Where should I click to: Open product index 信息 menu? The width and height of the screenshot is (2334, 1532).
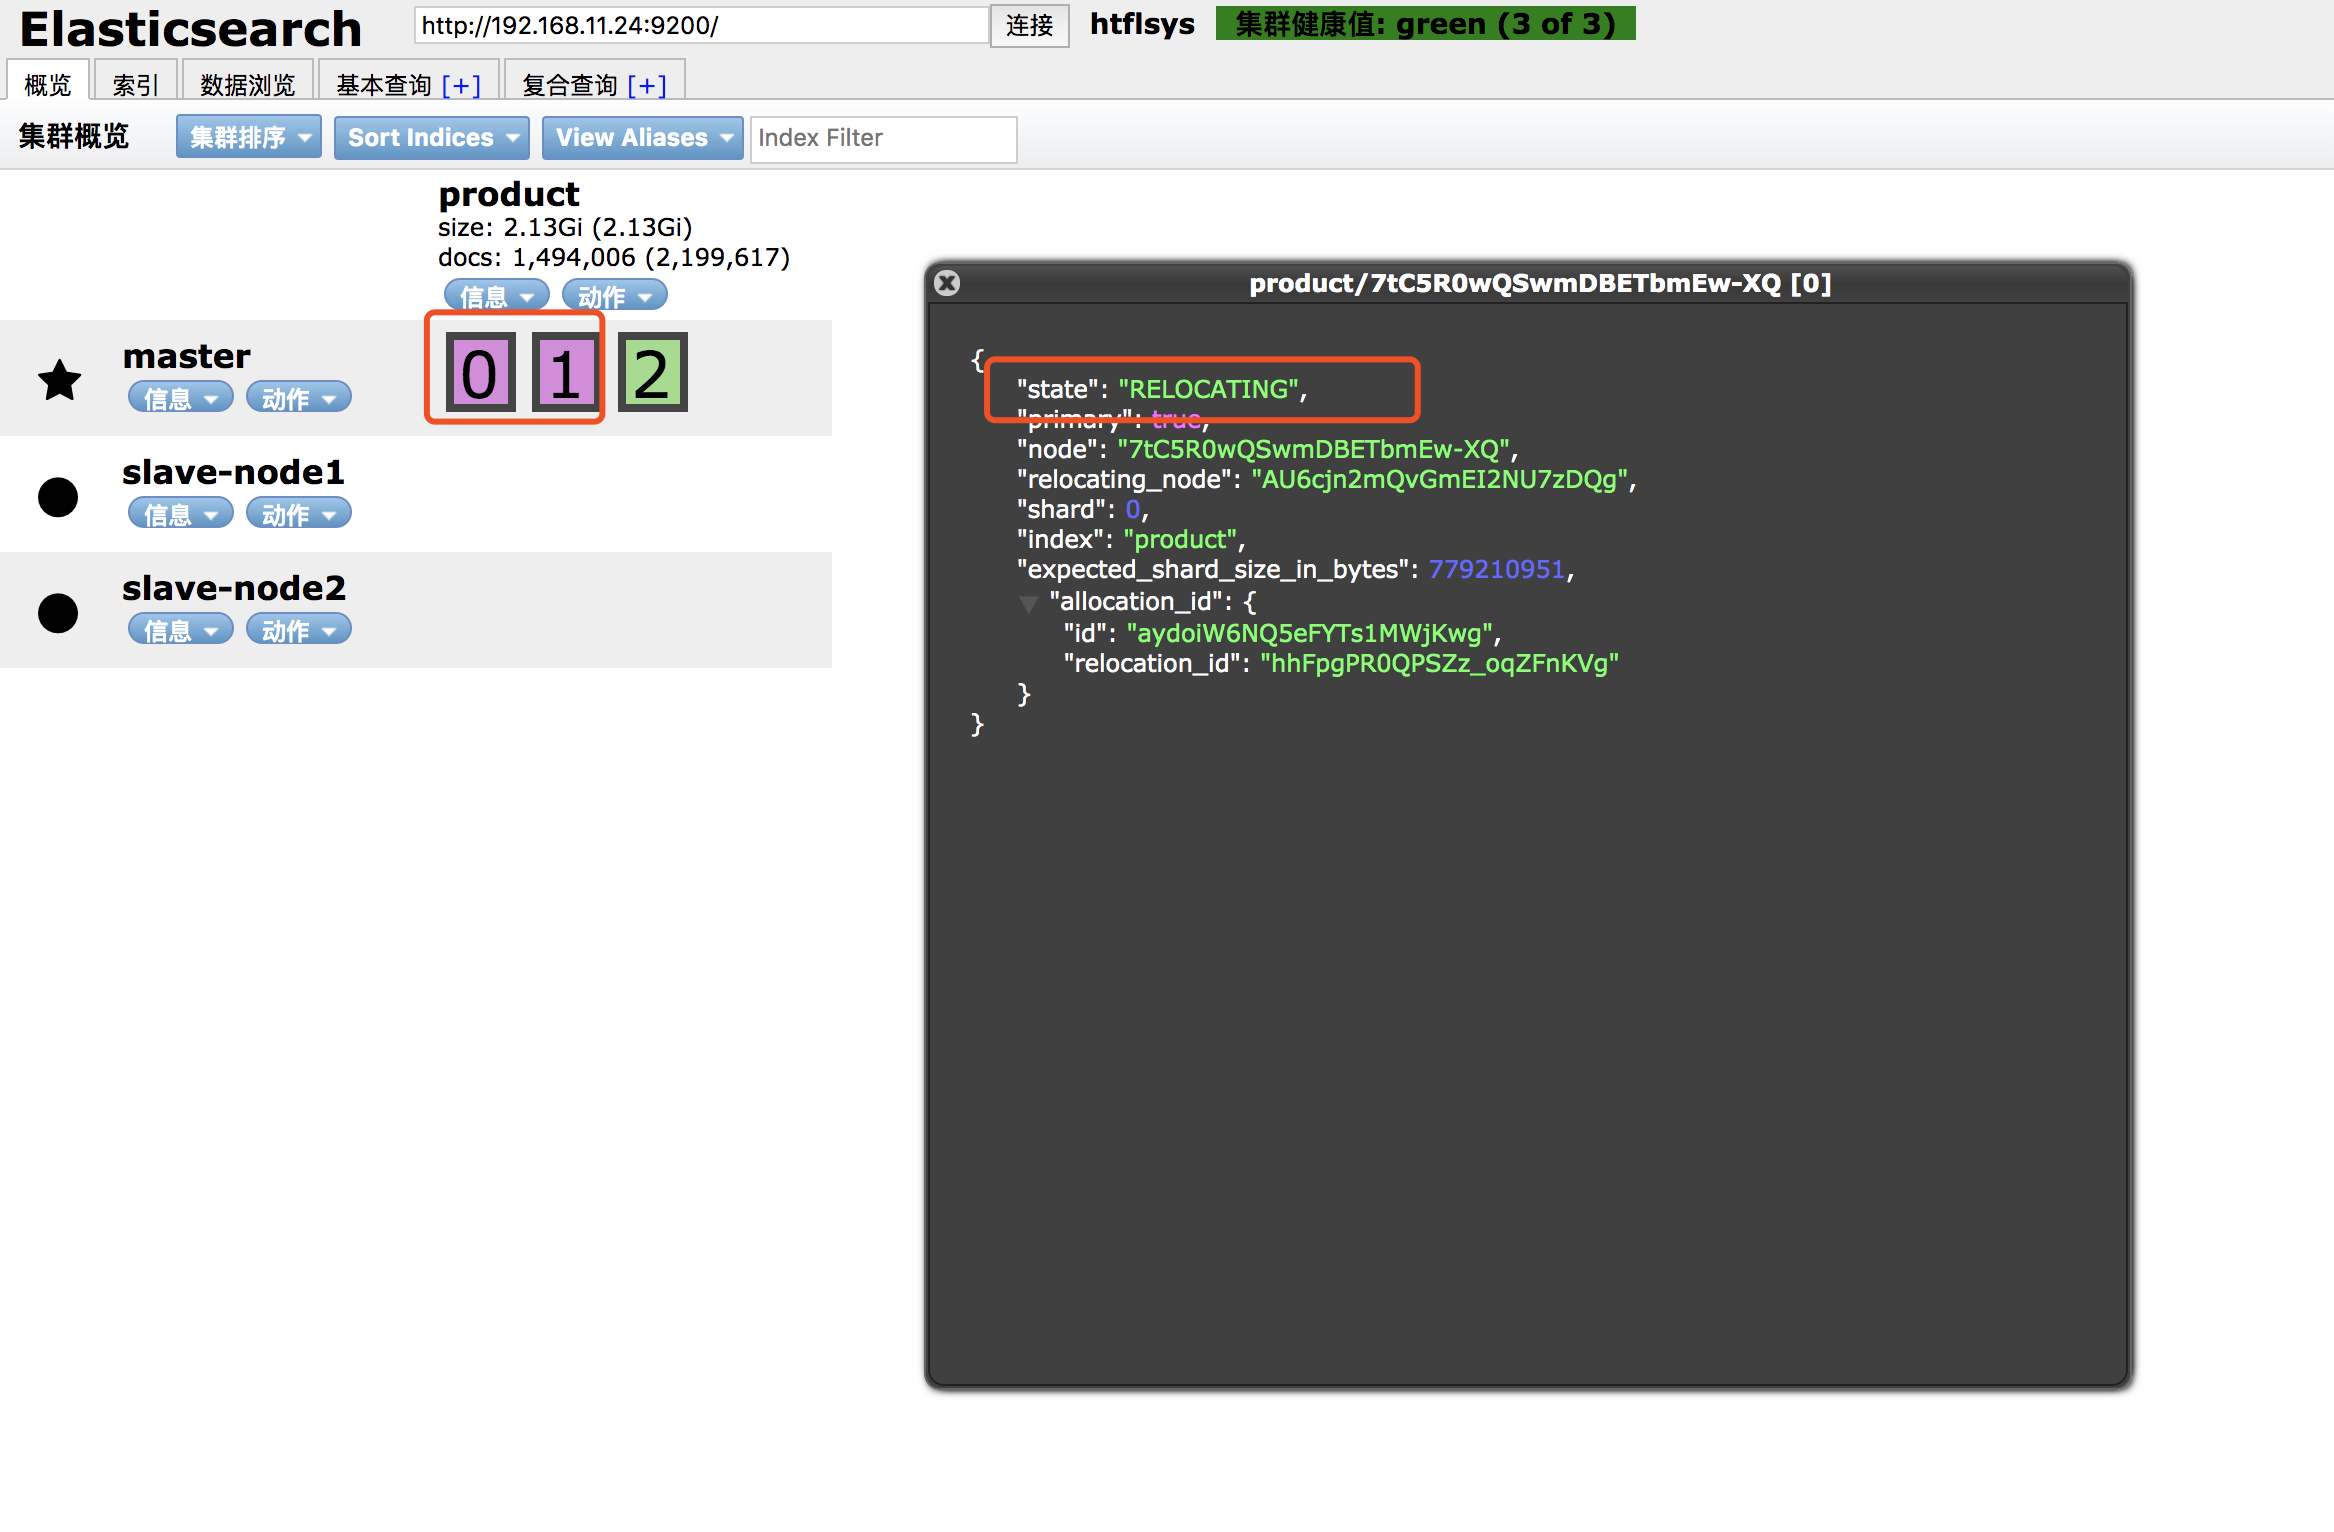pyautogui.click(x=496, y=296)
